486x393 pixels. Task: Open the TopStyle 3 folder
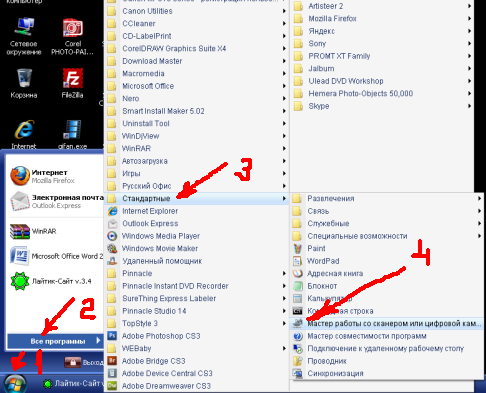click(x=197, y=323)
